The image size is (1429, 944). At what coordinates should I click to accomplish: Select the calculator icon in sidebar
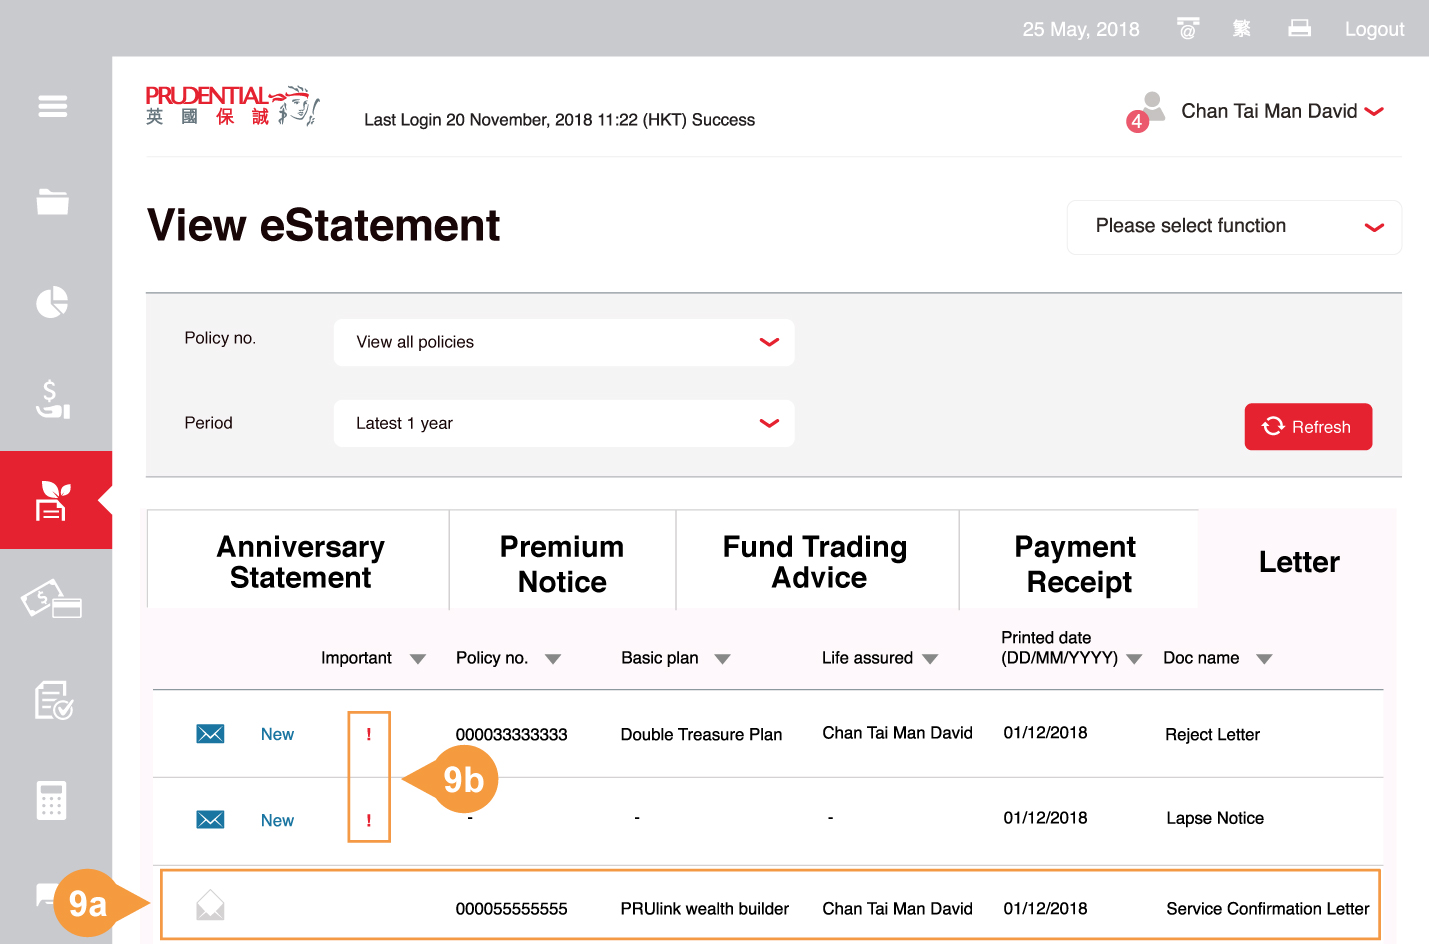[x=52, y=801]
